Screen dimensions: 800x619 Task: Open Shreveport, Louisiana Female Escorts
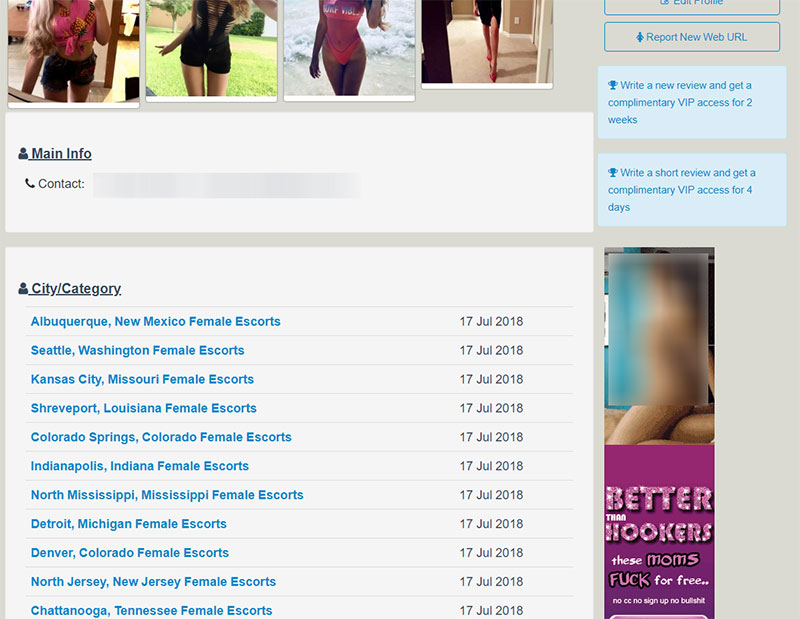145,408
